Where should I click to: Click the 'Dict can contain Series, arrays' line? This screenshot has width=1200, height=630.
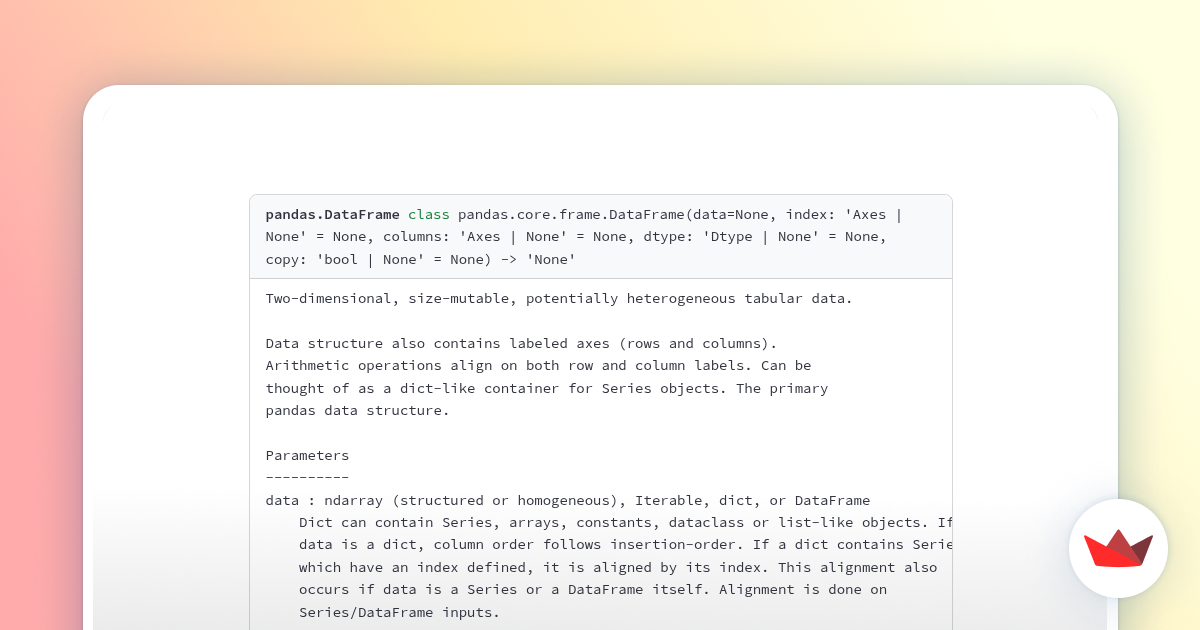pos(625,522)
